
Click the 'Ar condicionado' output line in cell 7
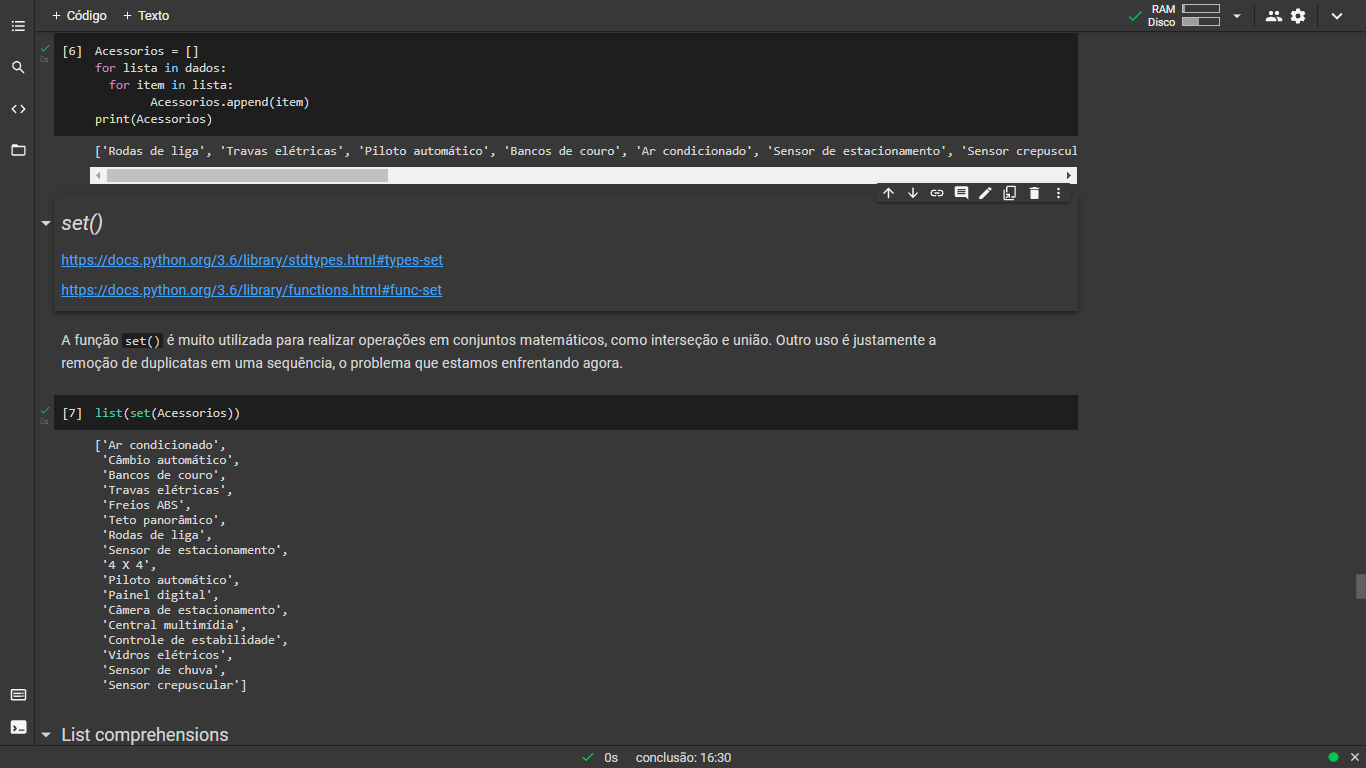(161, 445)
